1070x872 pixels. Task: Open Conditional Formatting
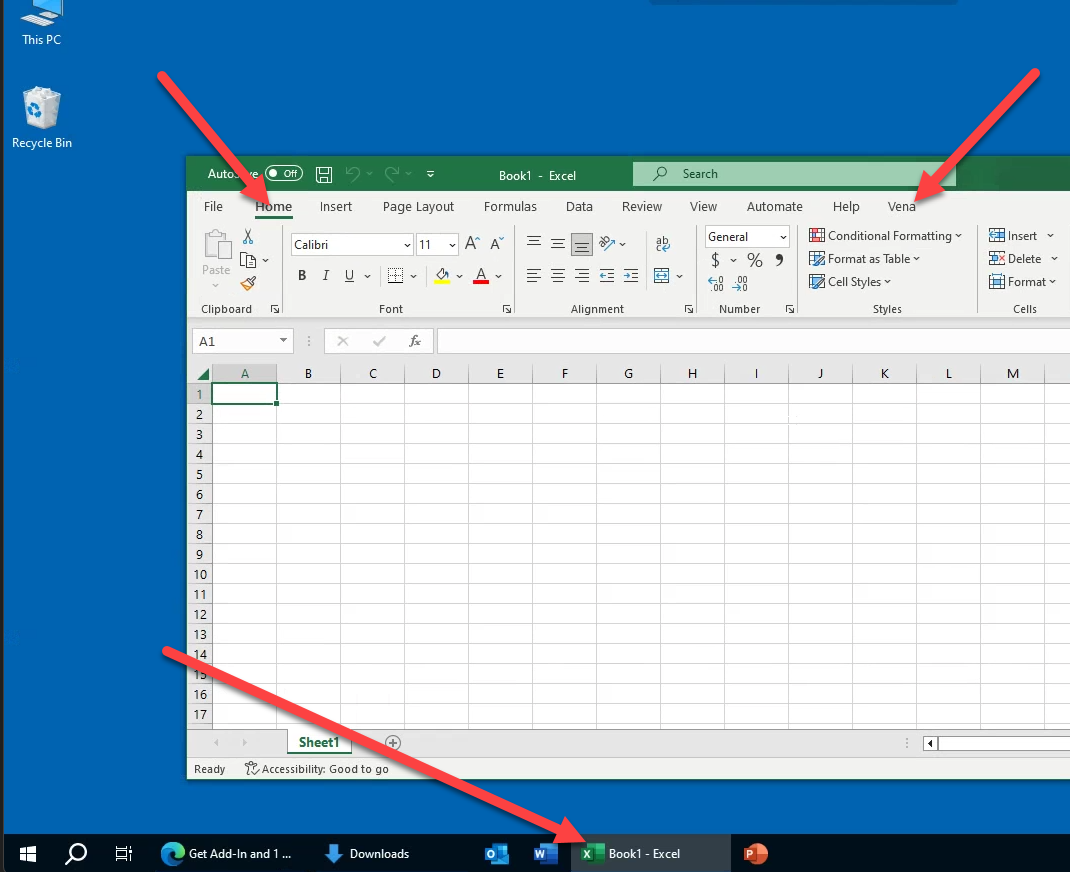[885, 235]
